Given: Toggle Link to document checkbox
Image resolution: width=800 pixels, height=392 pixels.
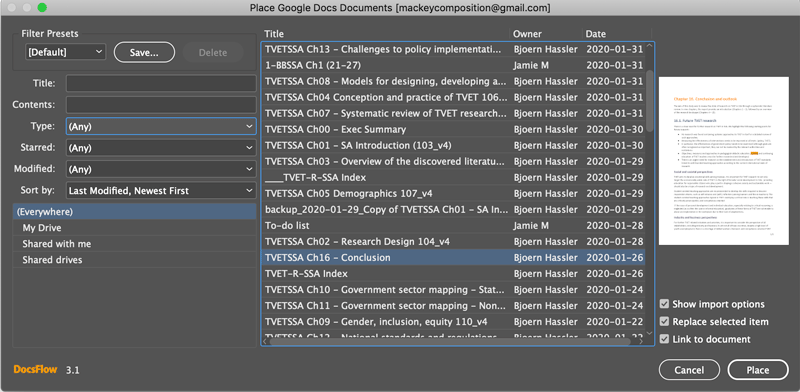Looking at the screenshot, I should tap(664, 339).
